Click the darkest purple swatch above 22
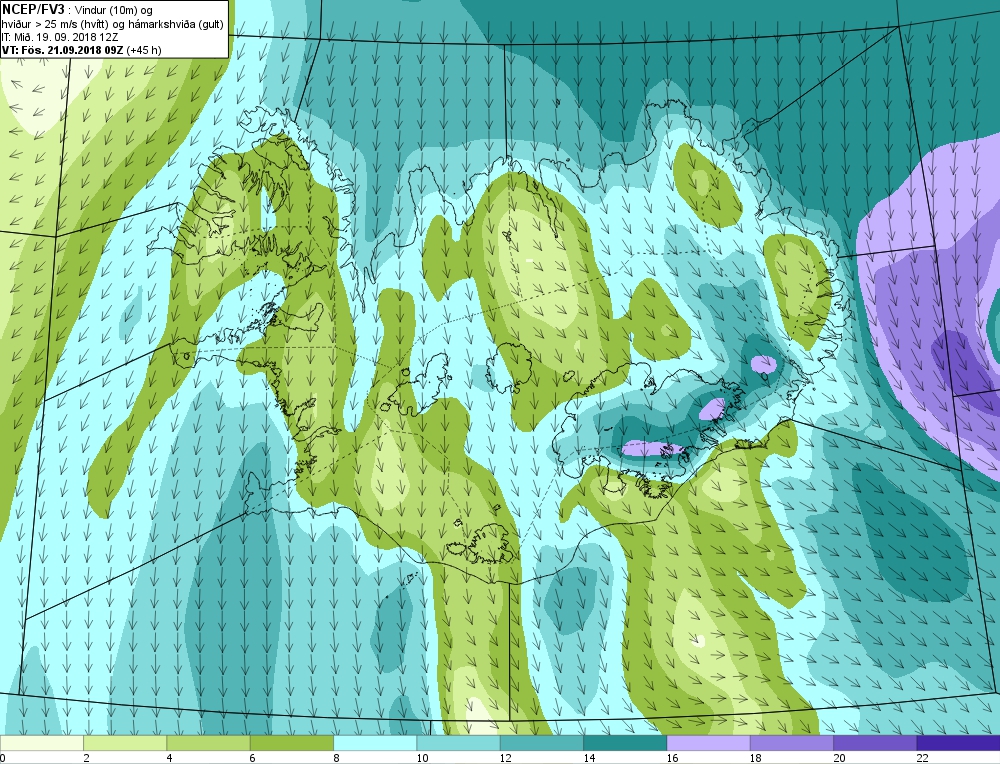The height and width of the screenshot is (764, 1000). point(959,743)
